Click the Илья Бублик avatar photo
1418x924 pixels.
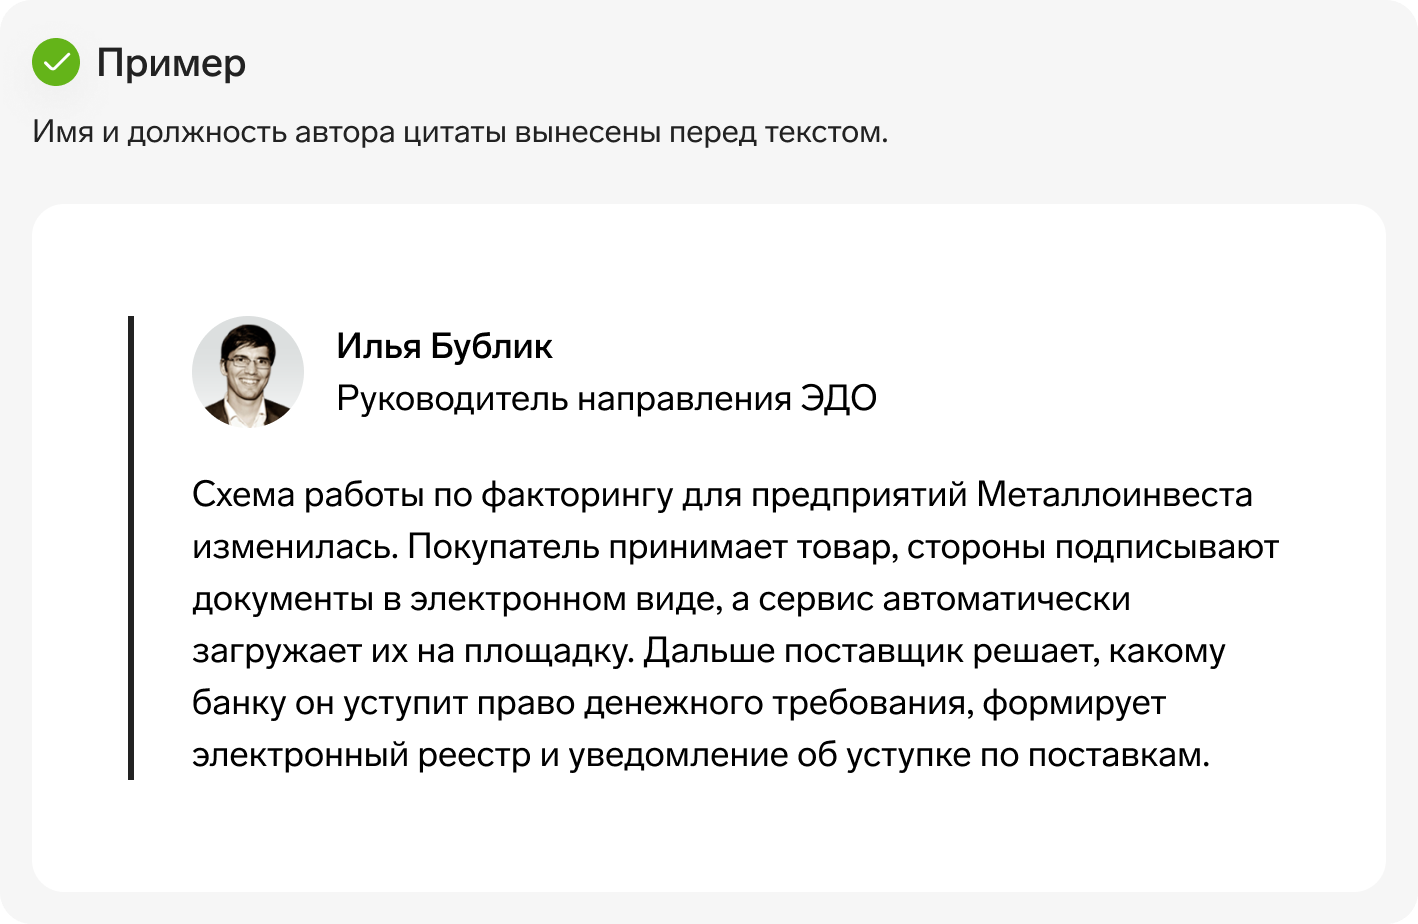point(248,372)
